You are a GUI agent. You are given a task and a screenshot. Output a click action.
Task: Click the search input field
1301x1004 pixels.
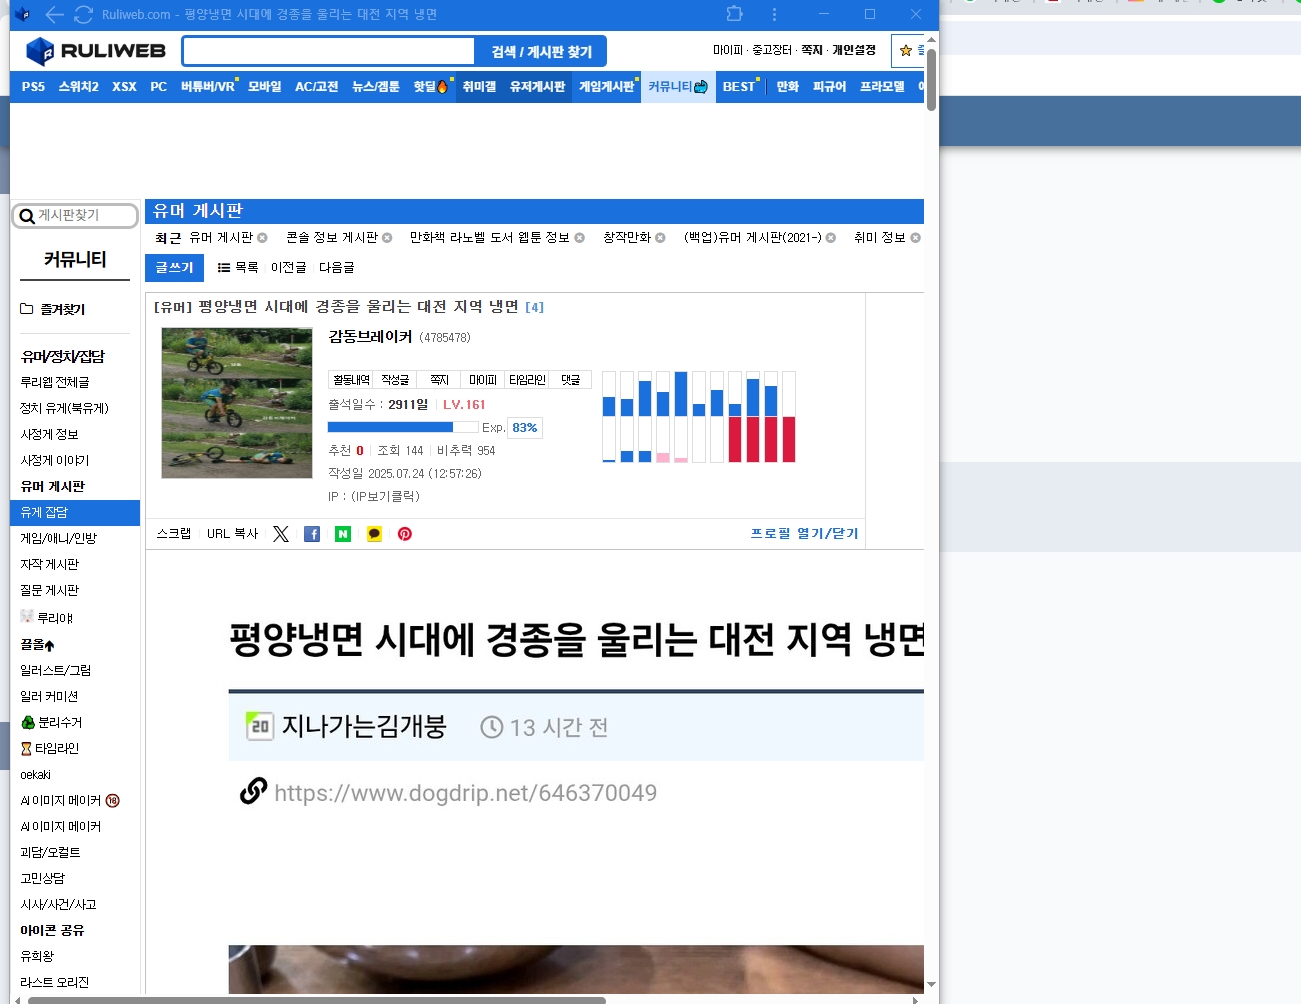(329, 51)
